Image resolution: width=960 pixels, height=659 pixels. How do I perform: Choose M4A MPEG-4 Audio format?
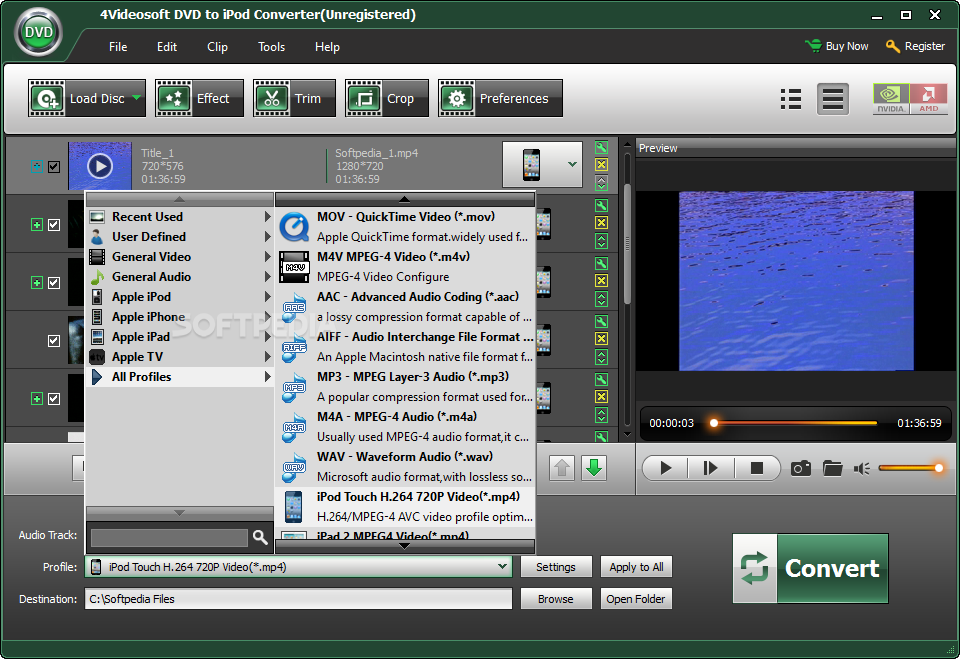click(405, 427)
